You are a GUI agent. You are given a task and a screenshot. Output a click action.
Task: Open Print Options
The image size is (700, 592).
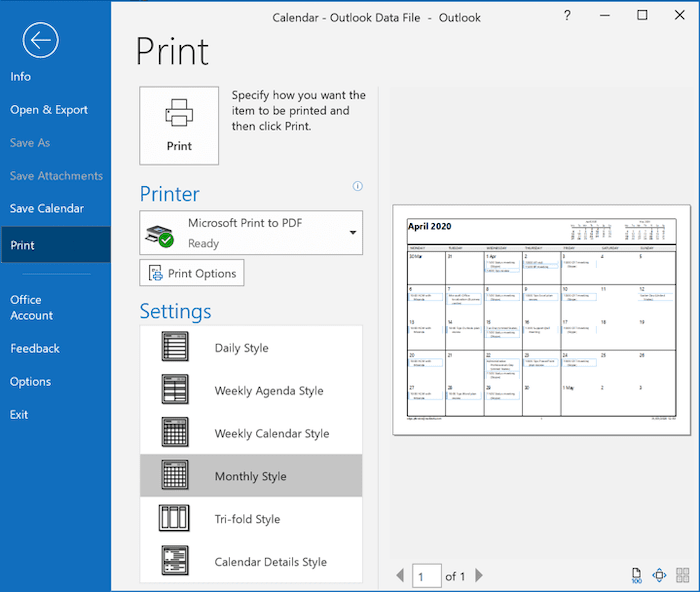[x=192, y=273]
